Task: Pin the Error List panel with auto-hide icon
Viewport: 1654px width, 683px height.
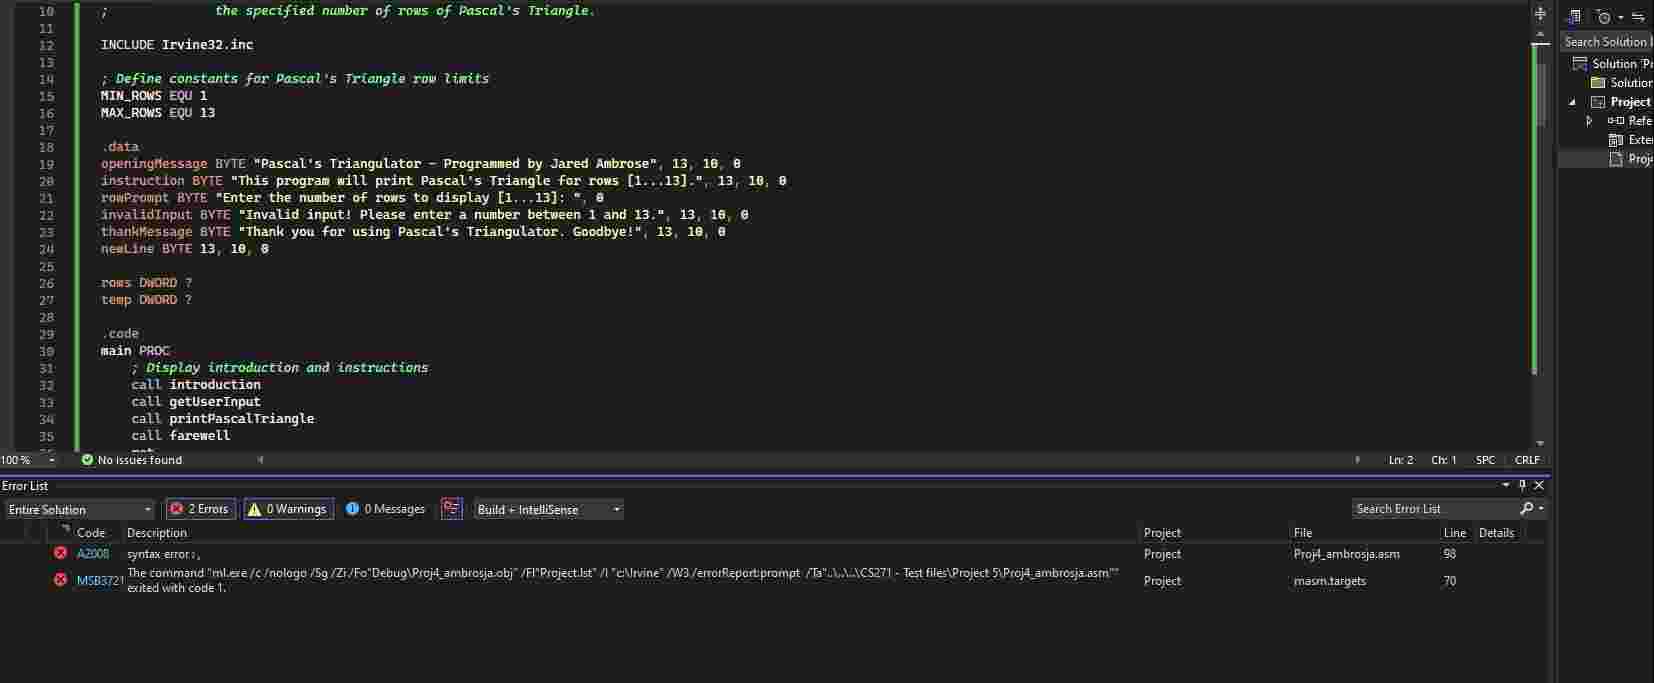Action: click(1523, 485)
